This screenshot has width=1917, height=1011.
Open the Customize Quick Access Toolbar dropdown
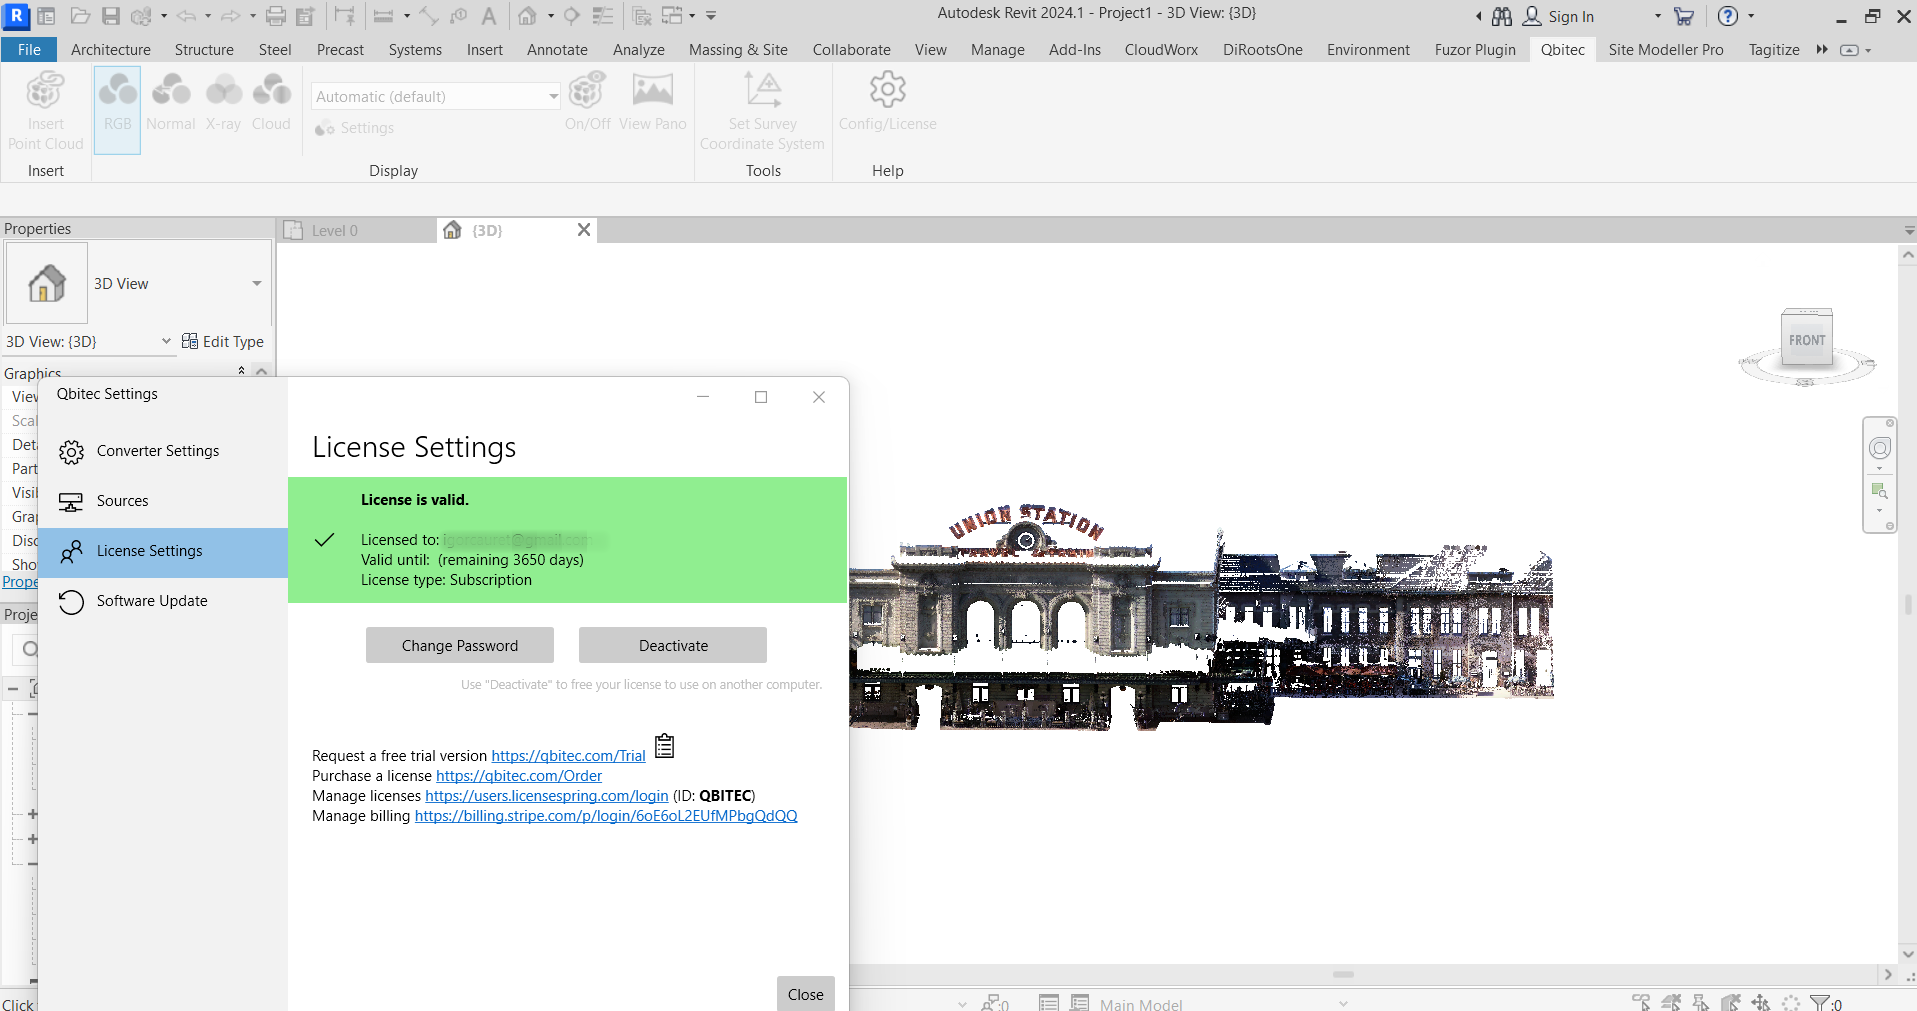click(711, 16)
